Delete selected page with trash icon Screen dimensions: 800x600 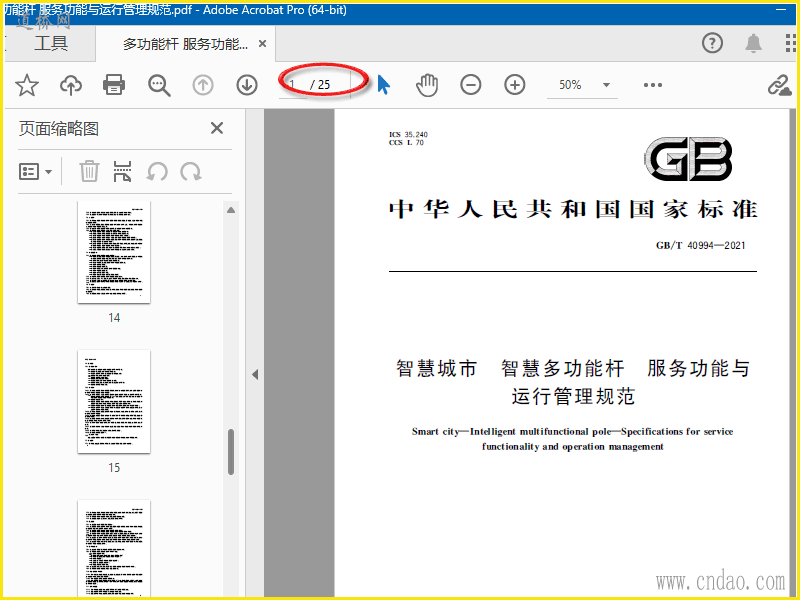pyautogui.click(x=89, y=171)
